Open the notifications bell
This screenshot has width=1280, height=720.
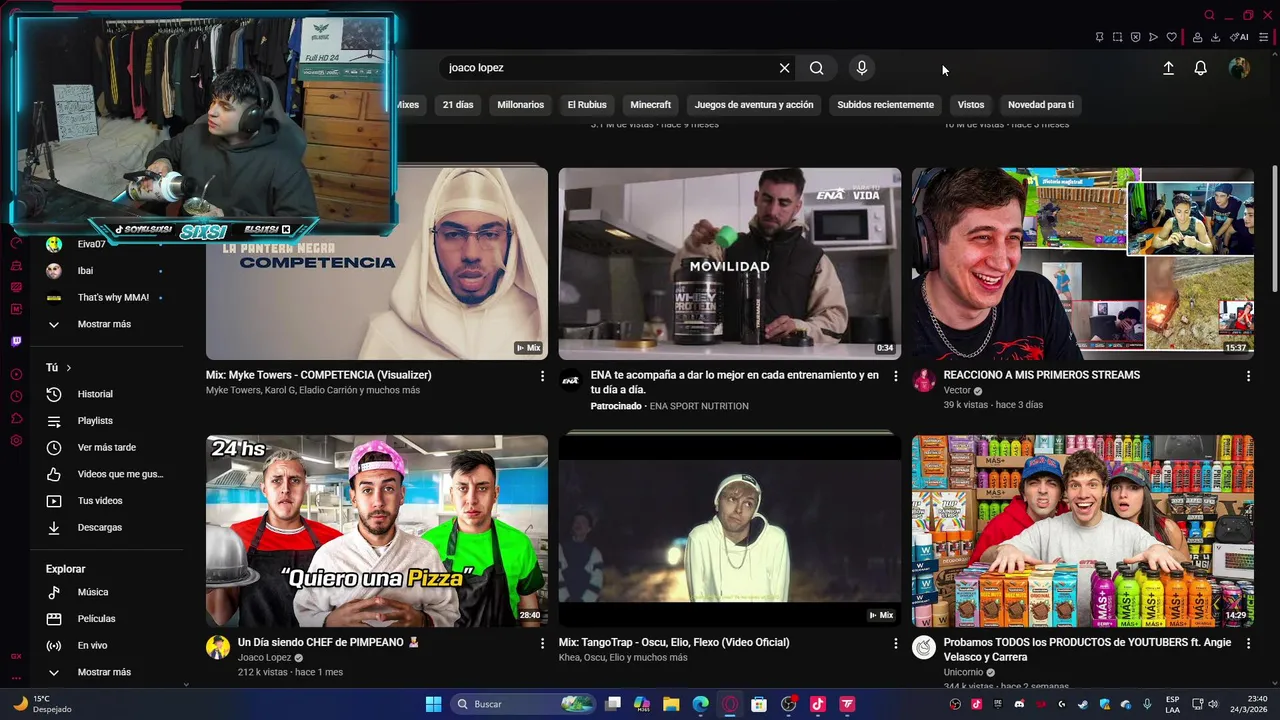(1200, 68)
